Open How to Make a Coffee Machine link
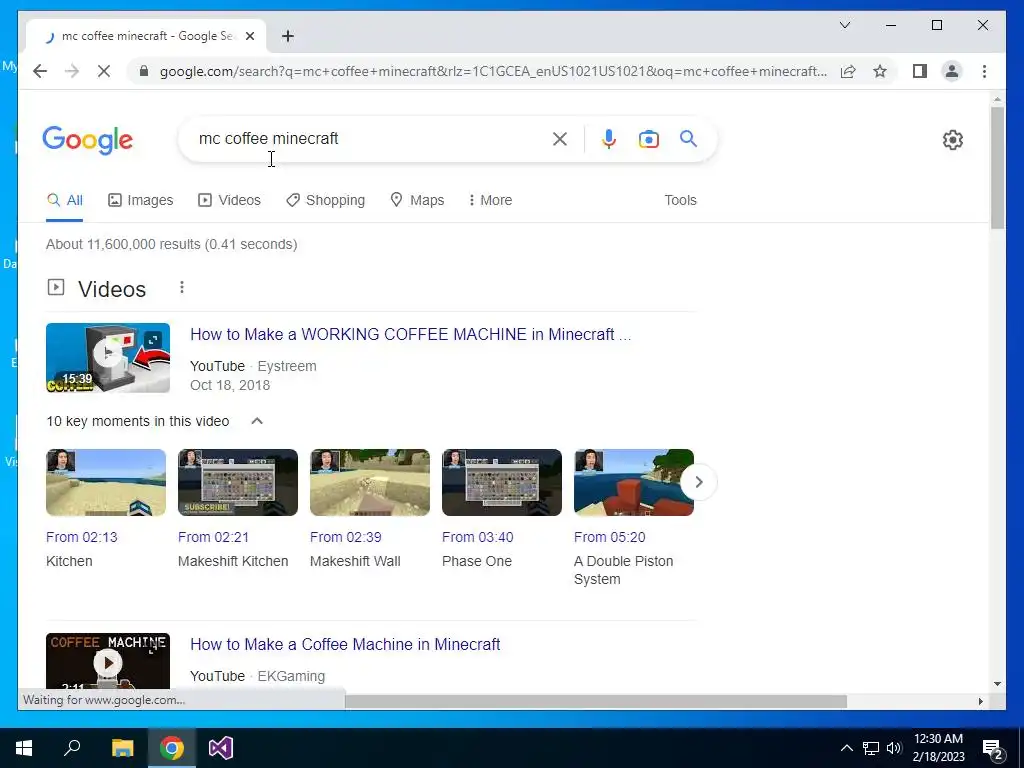 (x=345, y=645)
